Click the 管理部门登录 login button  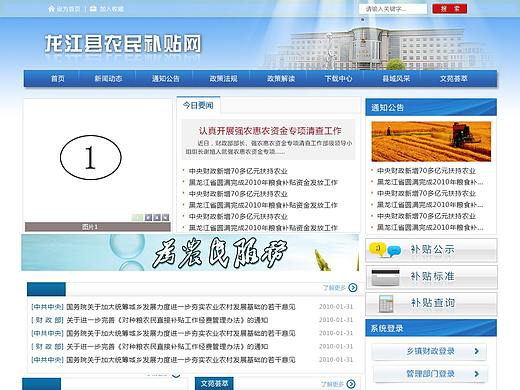coord(430,374)
